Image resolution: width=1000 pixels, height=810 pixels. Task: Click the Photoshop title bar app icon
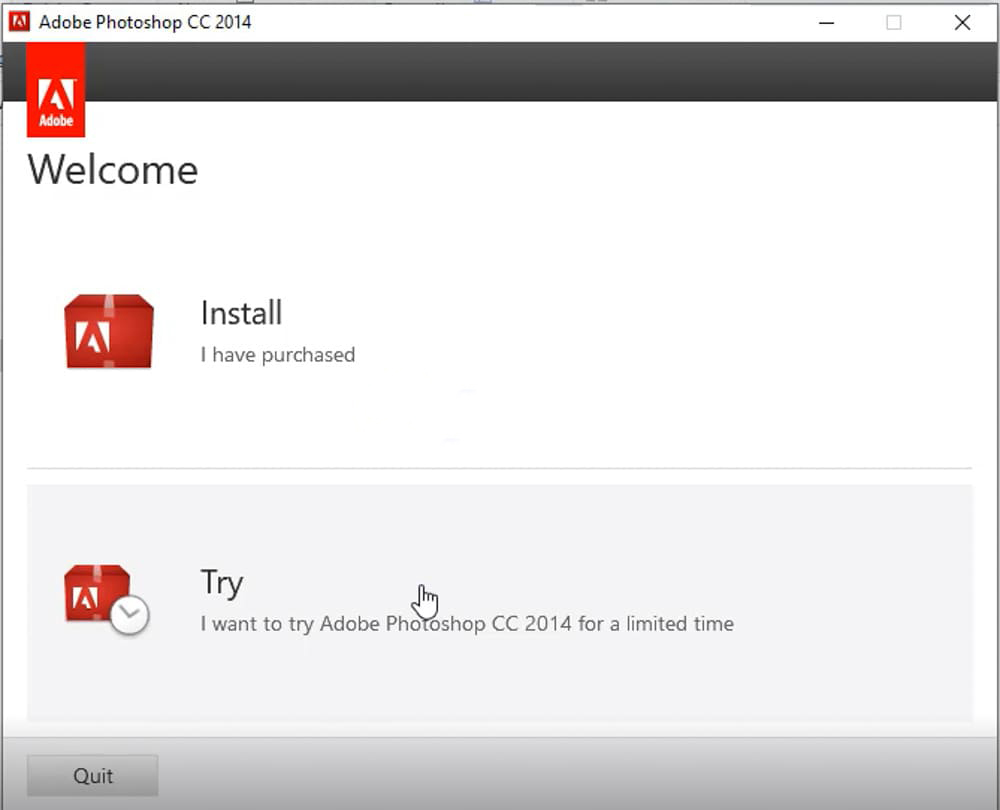click(19, 22)
